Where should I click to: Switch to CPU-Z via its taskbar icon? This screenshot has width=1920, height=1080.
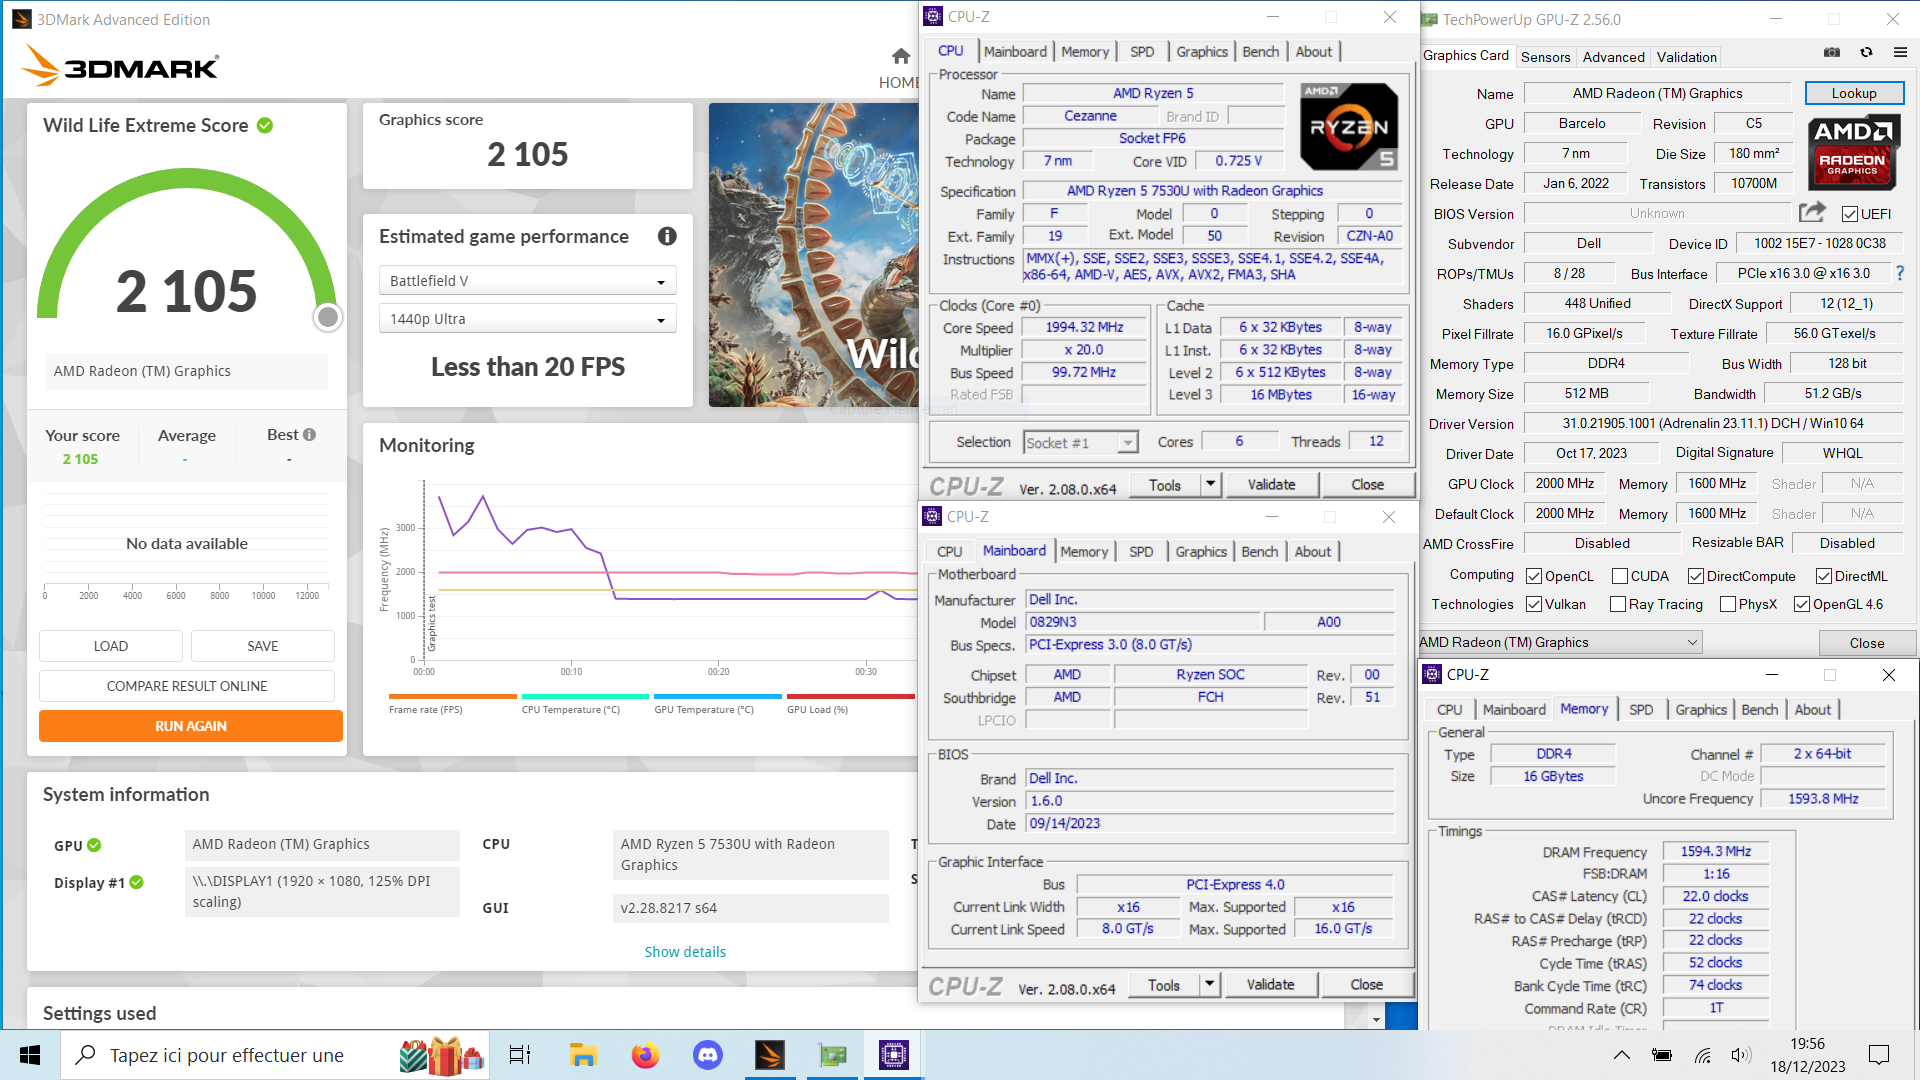click(x=894, y=1055)
